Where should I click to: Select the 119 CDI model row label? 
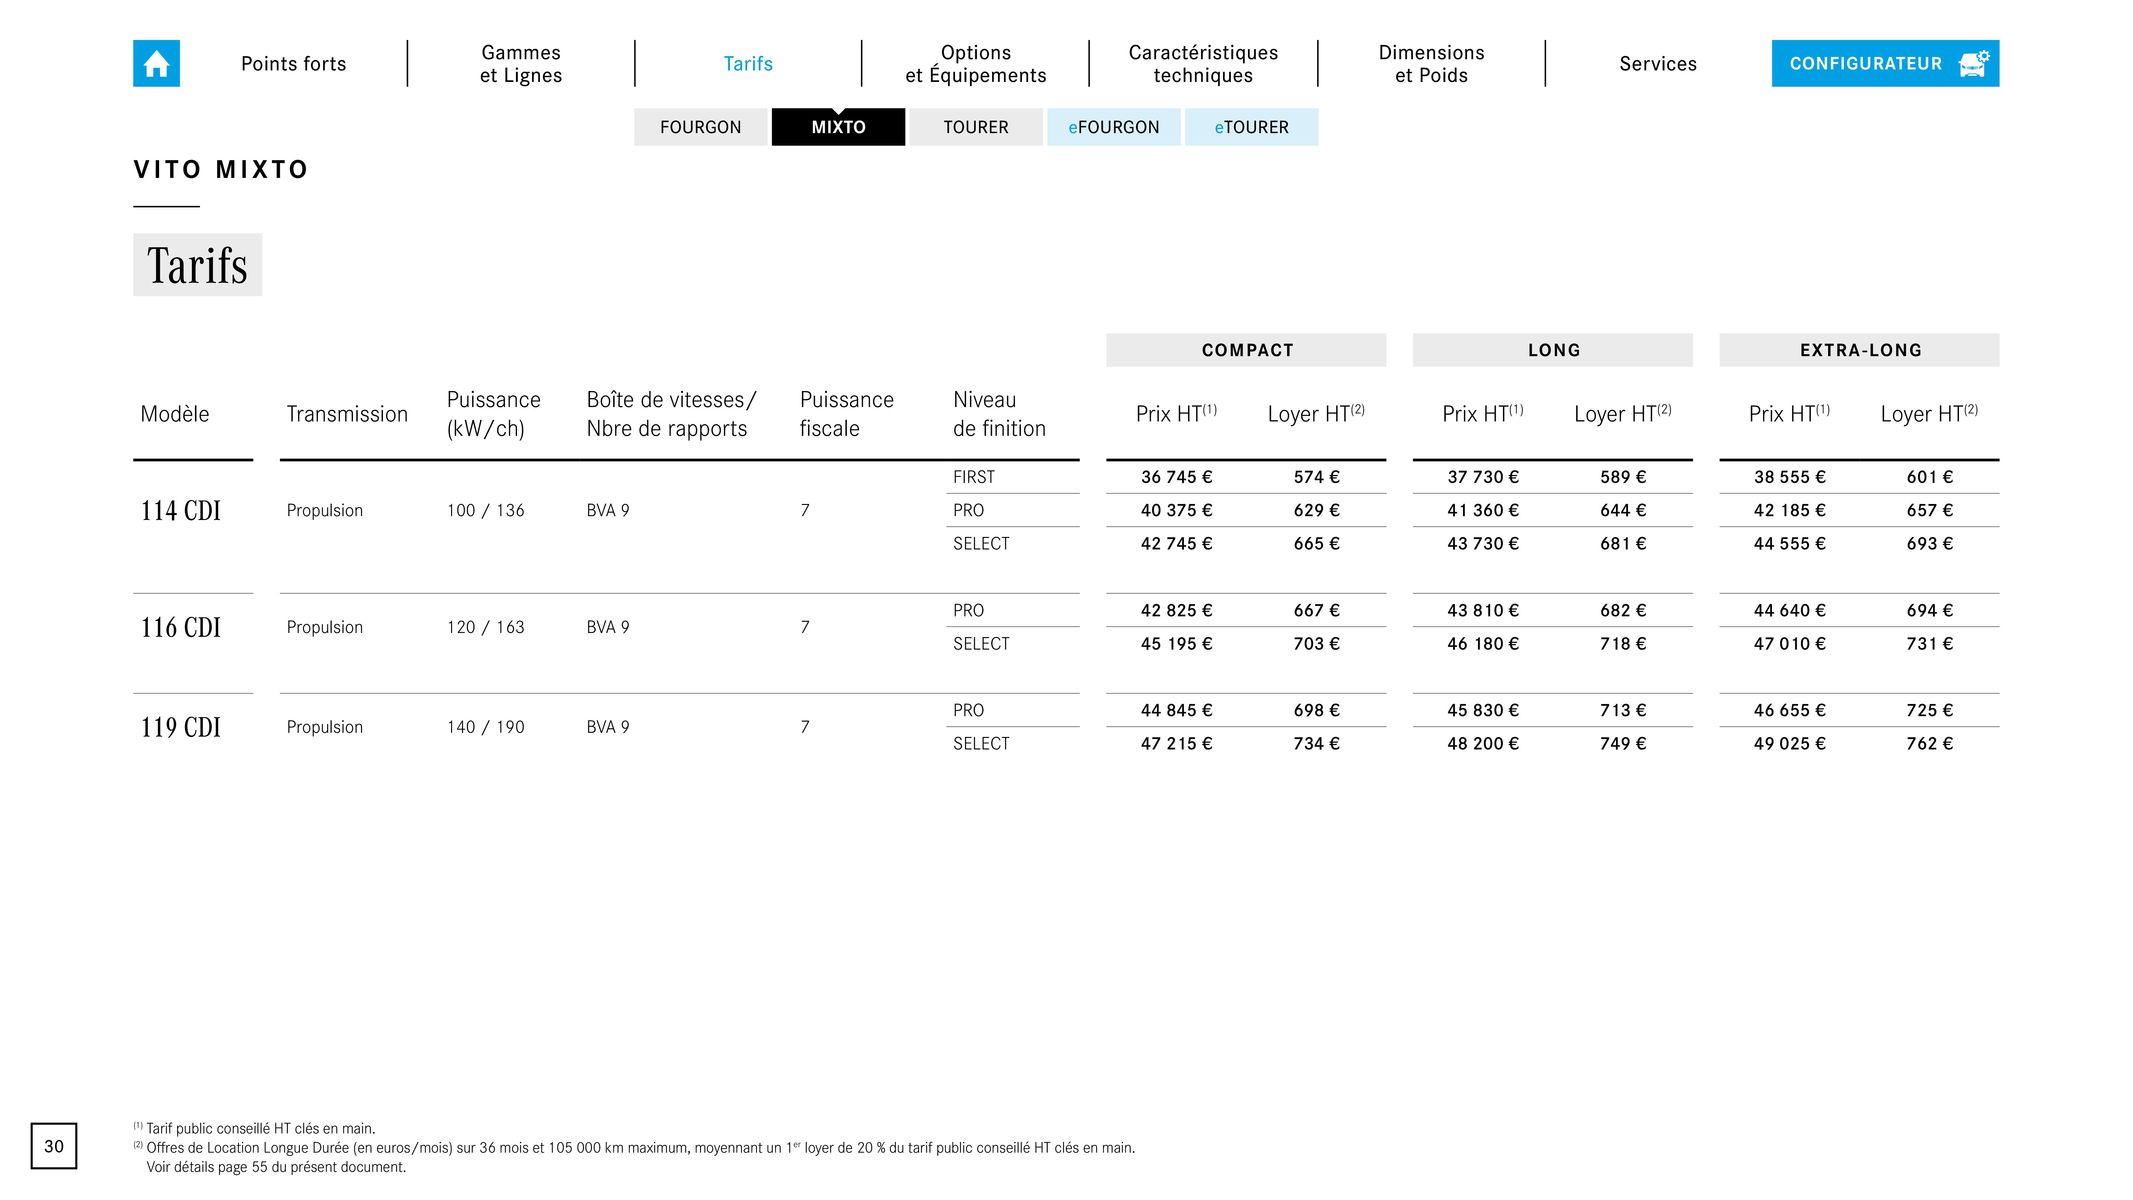[181, 728]
